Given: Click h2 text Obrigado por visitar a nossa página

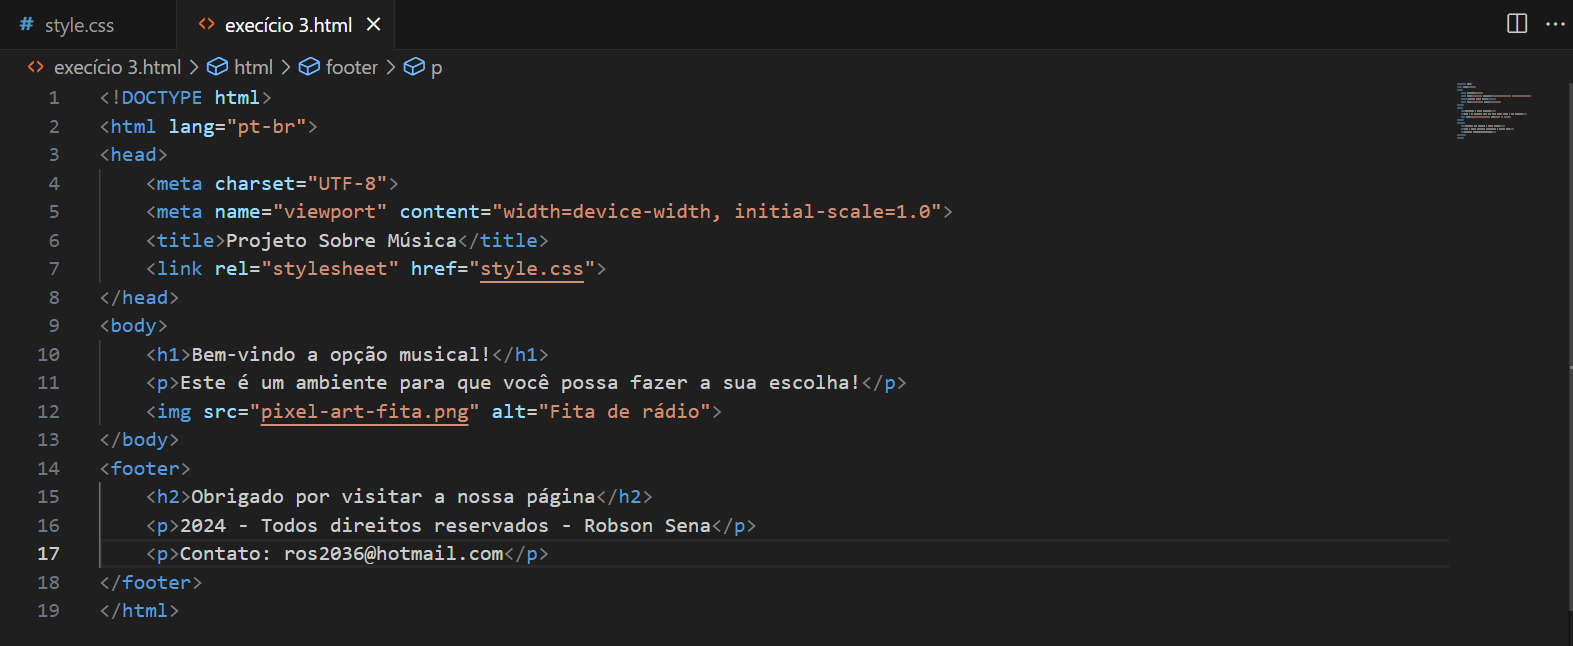Looking at the screenshot, I should pyautogui.click(x=393, y=497).
